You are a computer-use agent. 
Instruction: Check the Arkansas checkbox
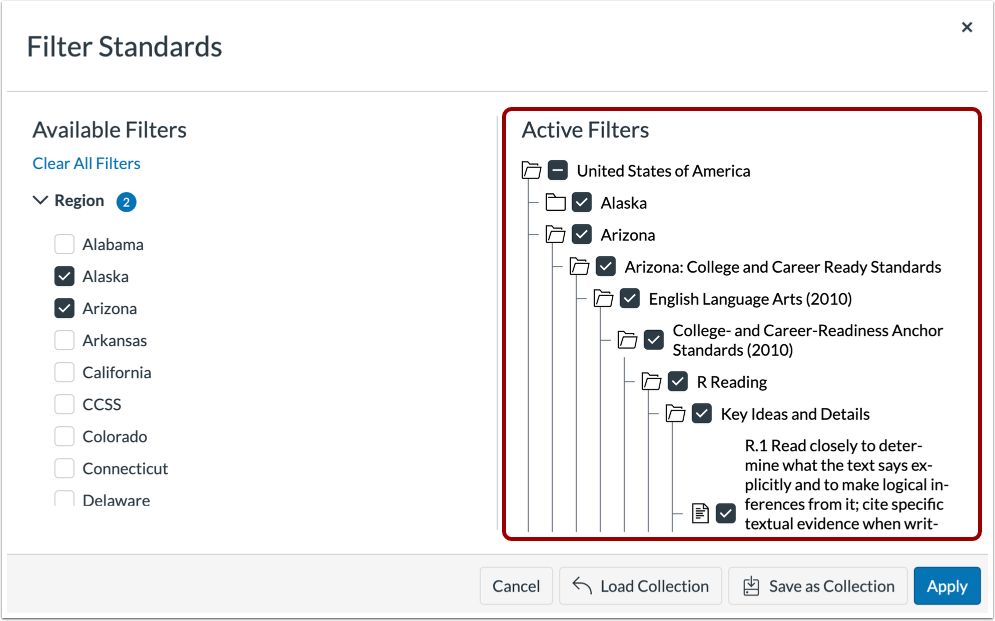point(64,340)
